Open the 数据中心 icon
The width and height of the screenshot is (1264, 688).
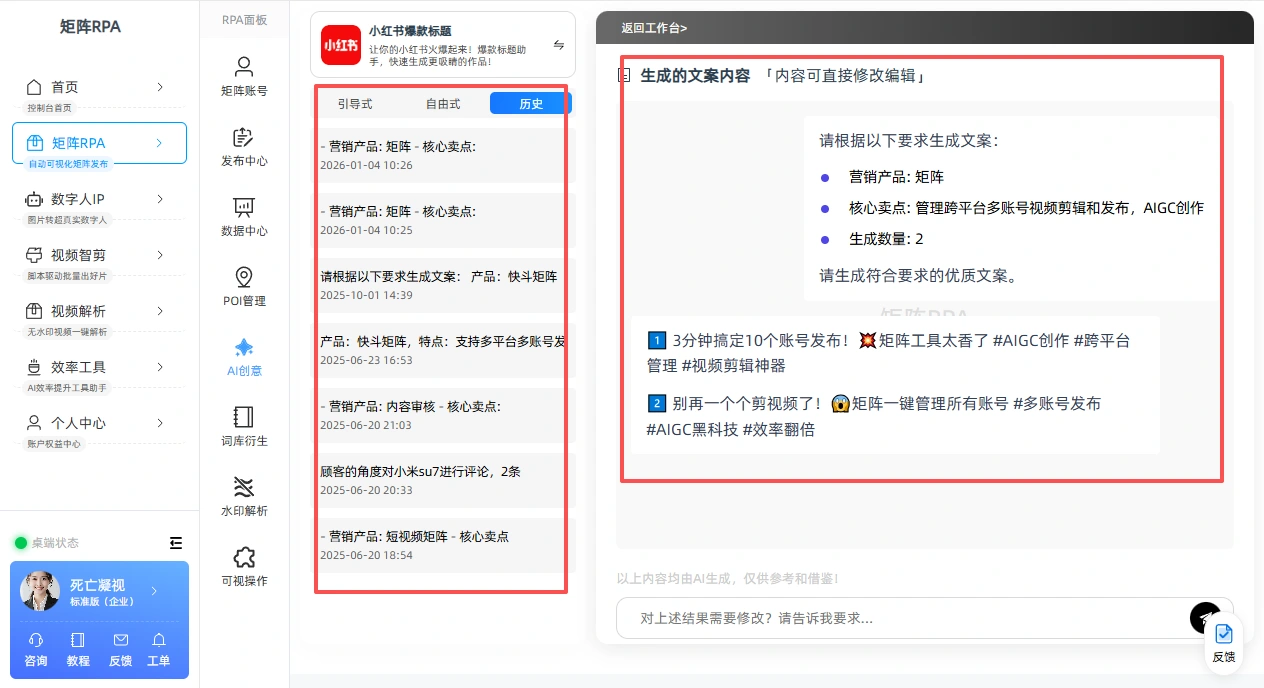pos(244,207)
